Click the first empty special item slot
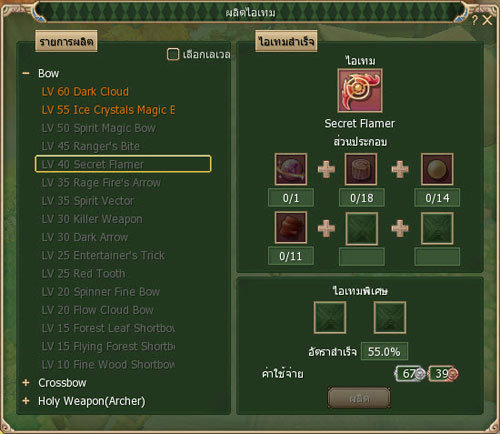 point(330,318)
